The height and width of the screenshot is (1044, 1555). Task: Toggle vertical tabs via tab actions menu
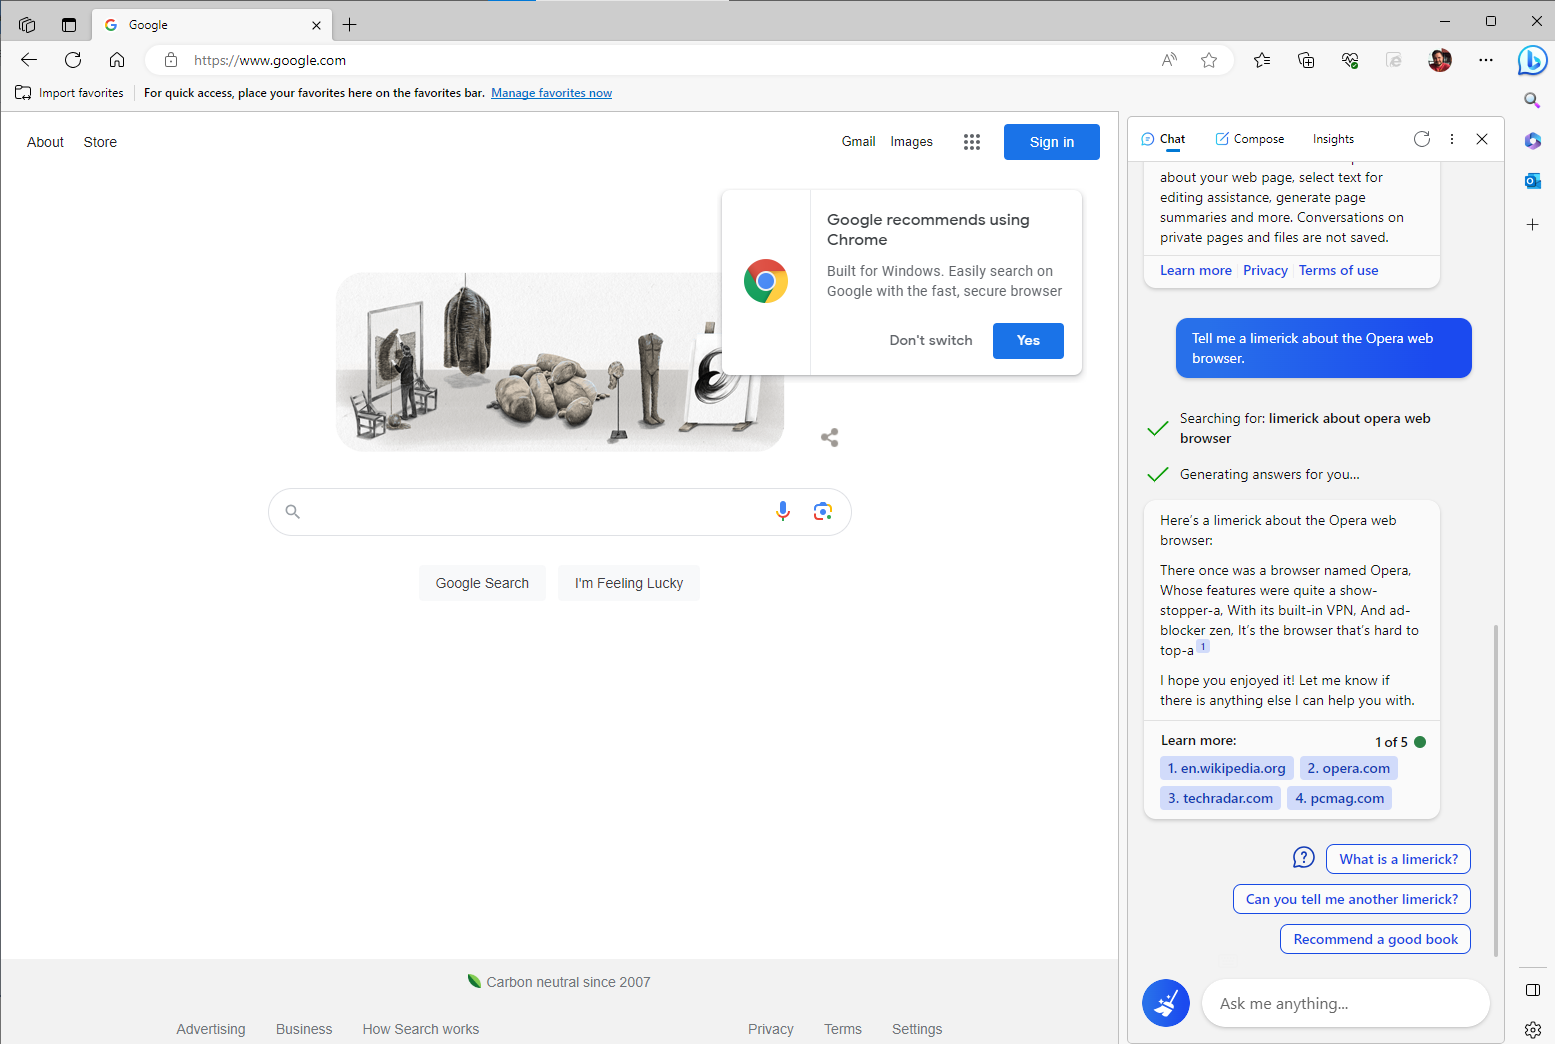(69, 25)
